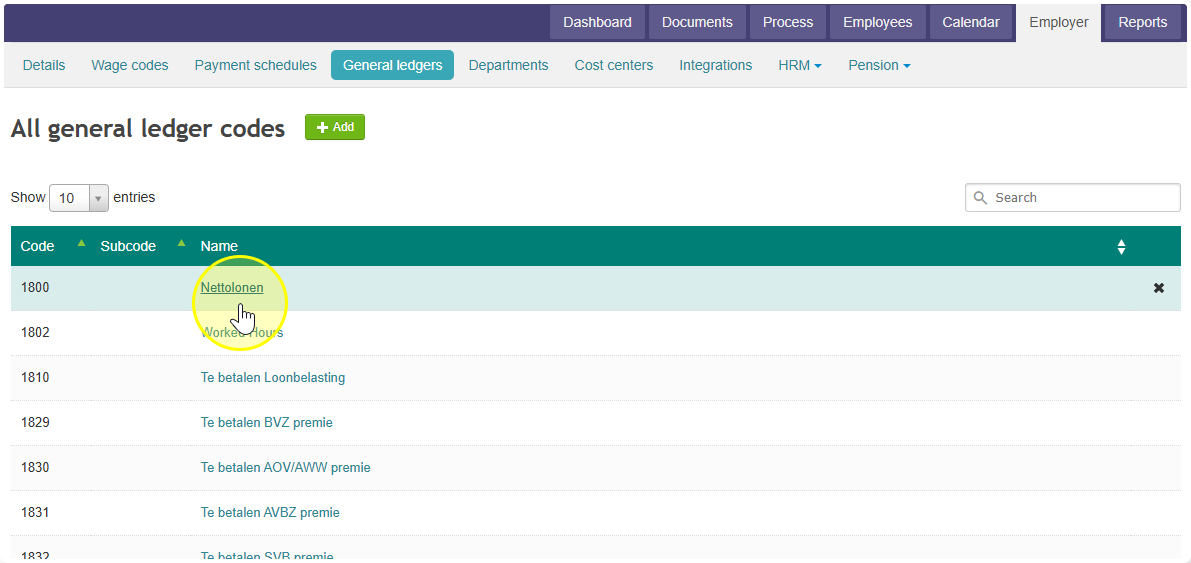This screenshot has height=563, width=1191.
Task: Select code cell 1810
Action: (x=35, y=378)
